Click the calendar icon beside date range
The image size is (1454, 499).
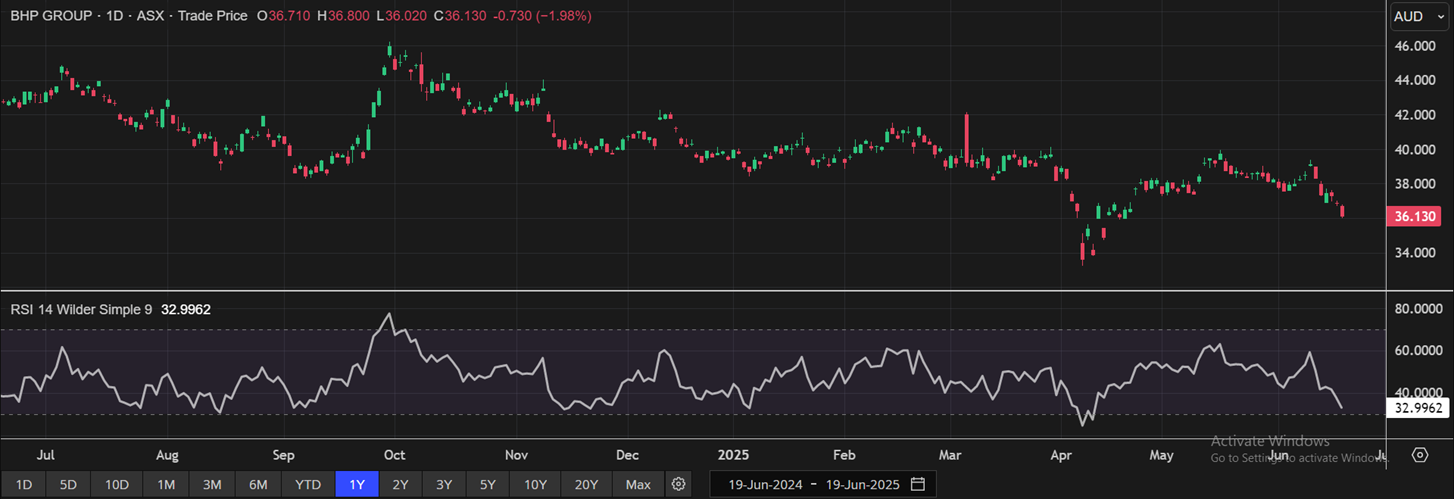[x=917, y=485]
